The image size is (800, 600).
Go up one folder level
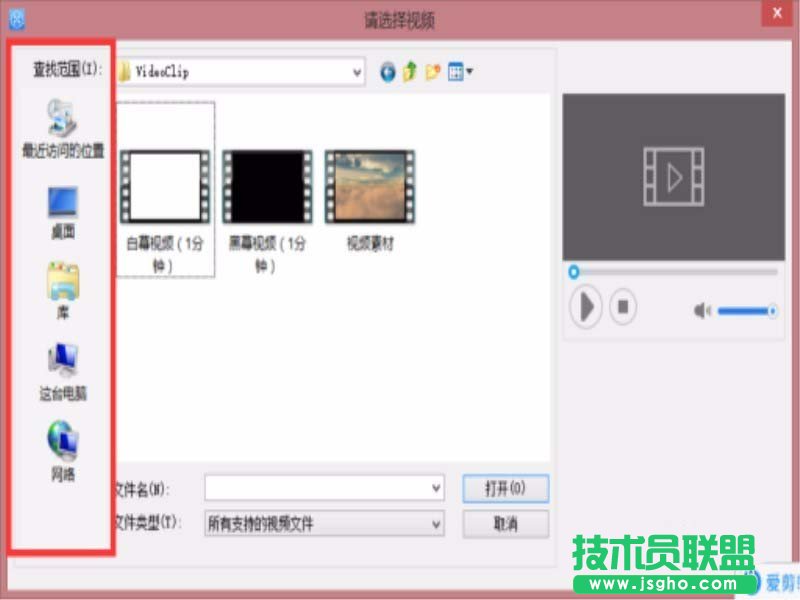[x=408, y=72]
